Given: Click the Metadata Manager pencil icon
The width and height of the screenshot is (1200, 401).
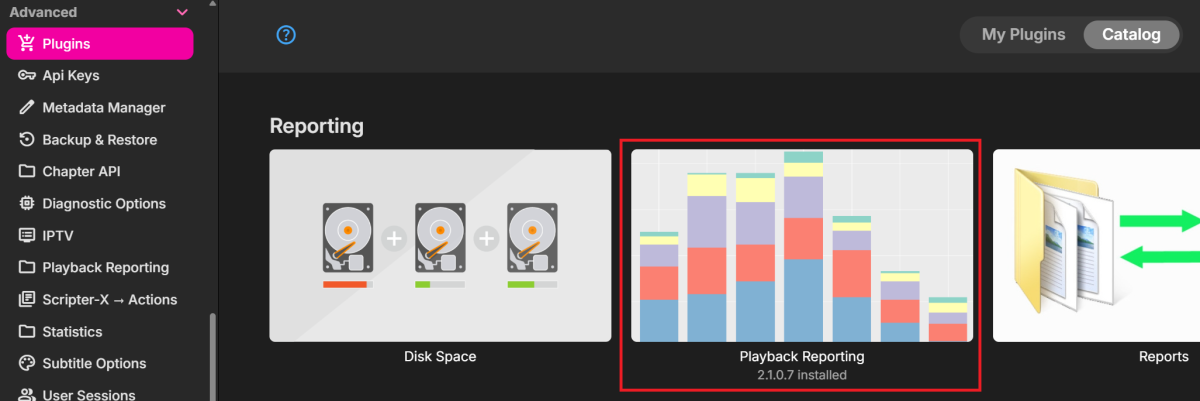Looking at the screenshot, I should click(27, 108).
